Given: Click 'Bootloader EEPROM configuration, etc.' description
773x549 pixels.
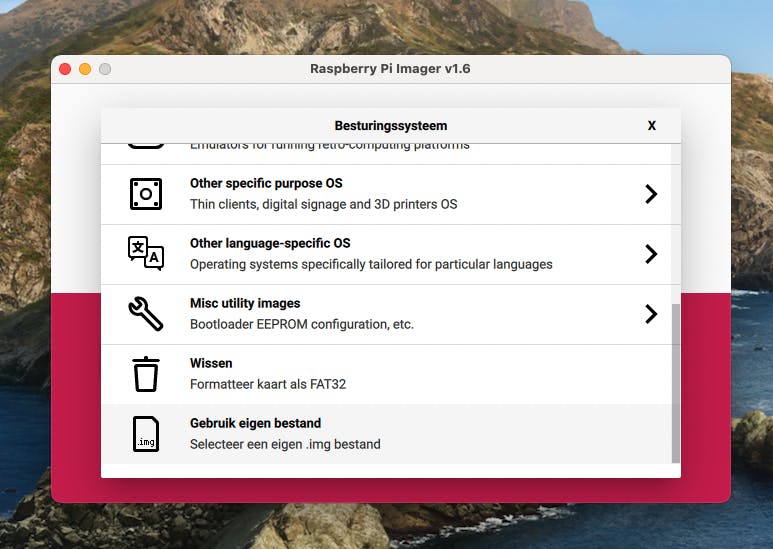Looking at the screenshot, I should tap(302, 324).
